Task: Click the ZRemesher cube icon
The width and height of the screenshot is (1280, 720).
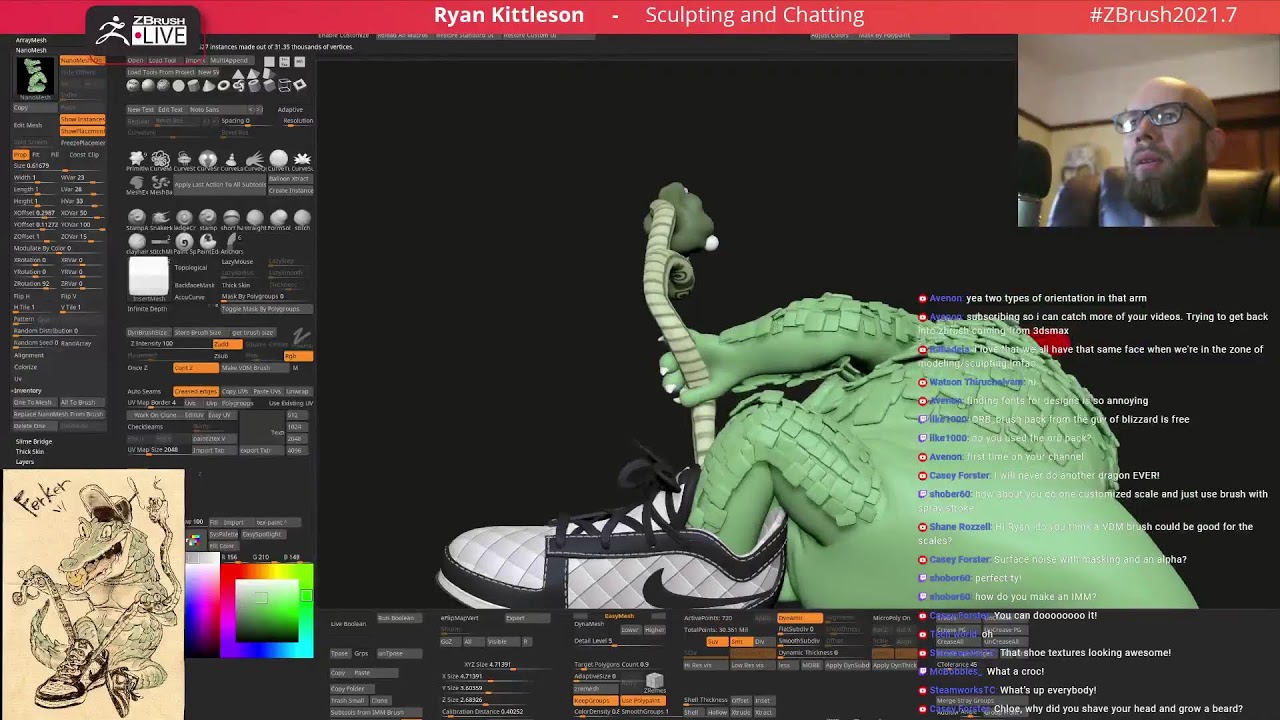Action: pyautogui.click(x=654, y=683)
